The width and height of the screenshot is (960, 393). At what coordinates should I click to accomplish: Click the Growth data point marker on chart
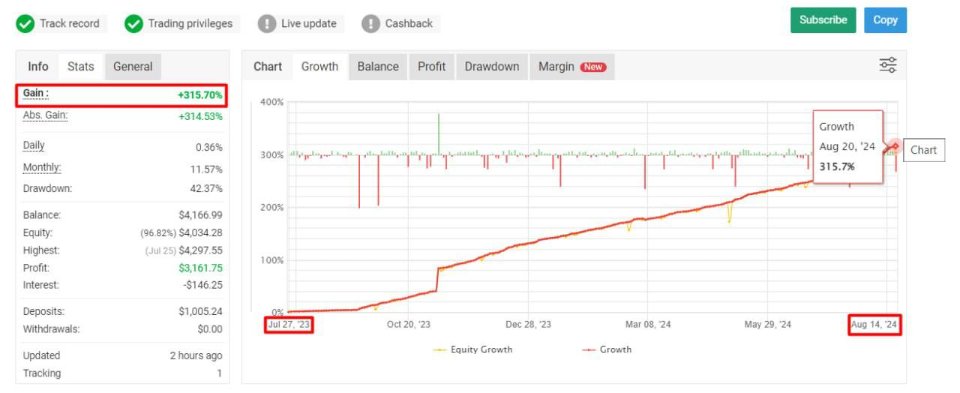895,146
